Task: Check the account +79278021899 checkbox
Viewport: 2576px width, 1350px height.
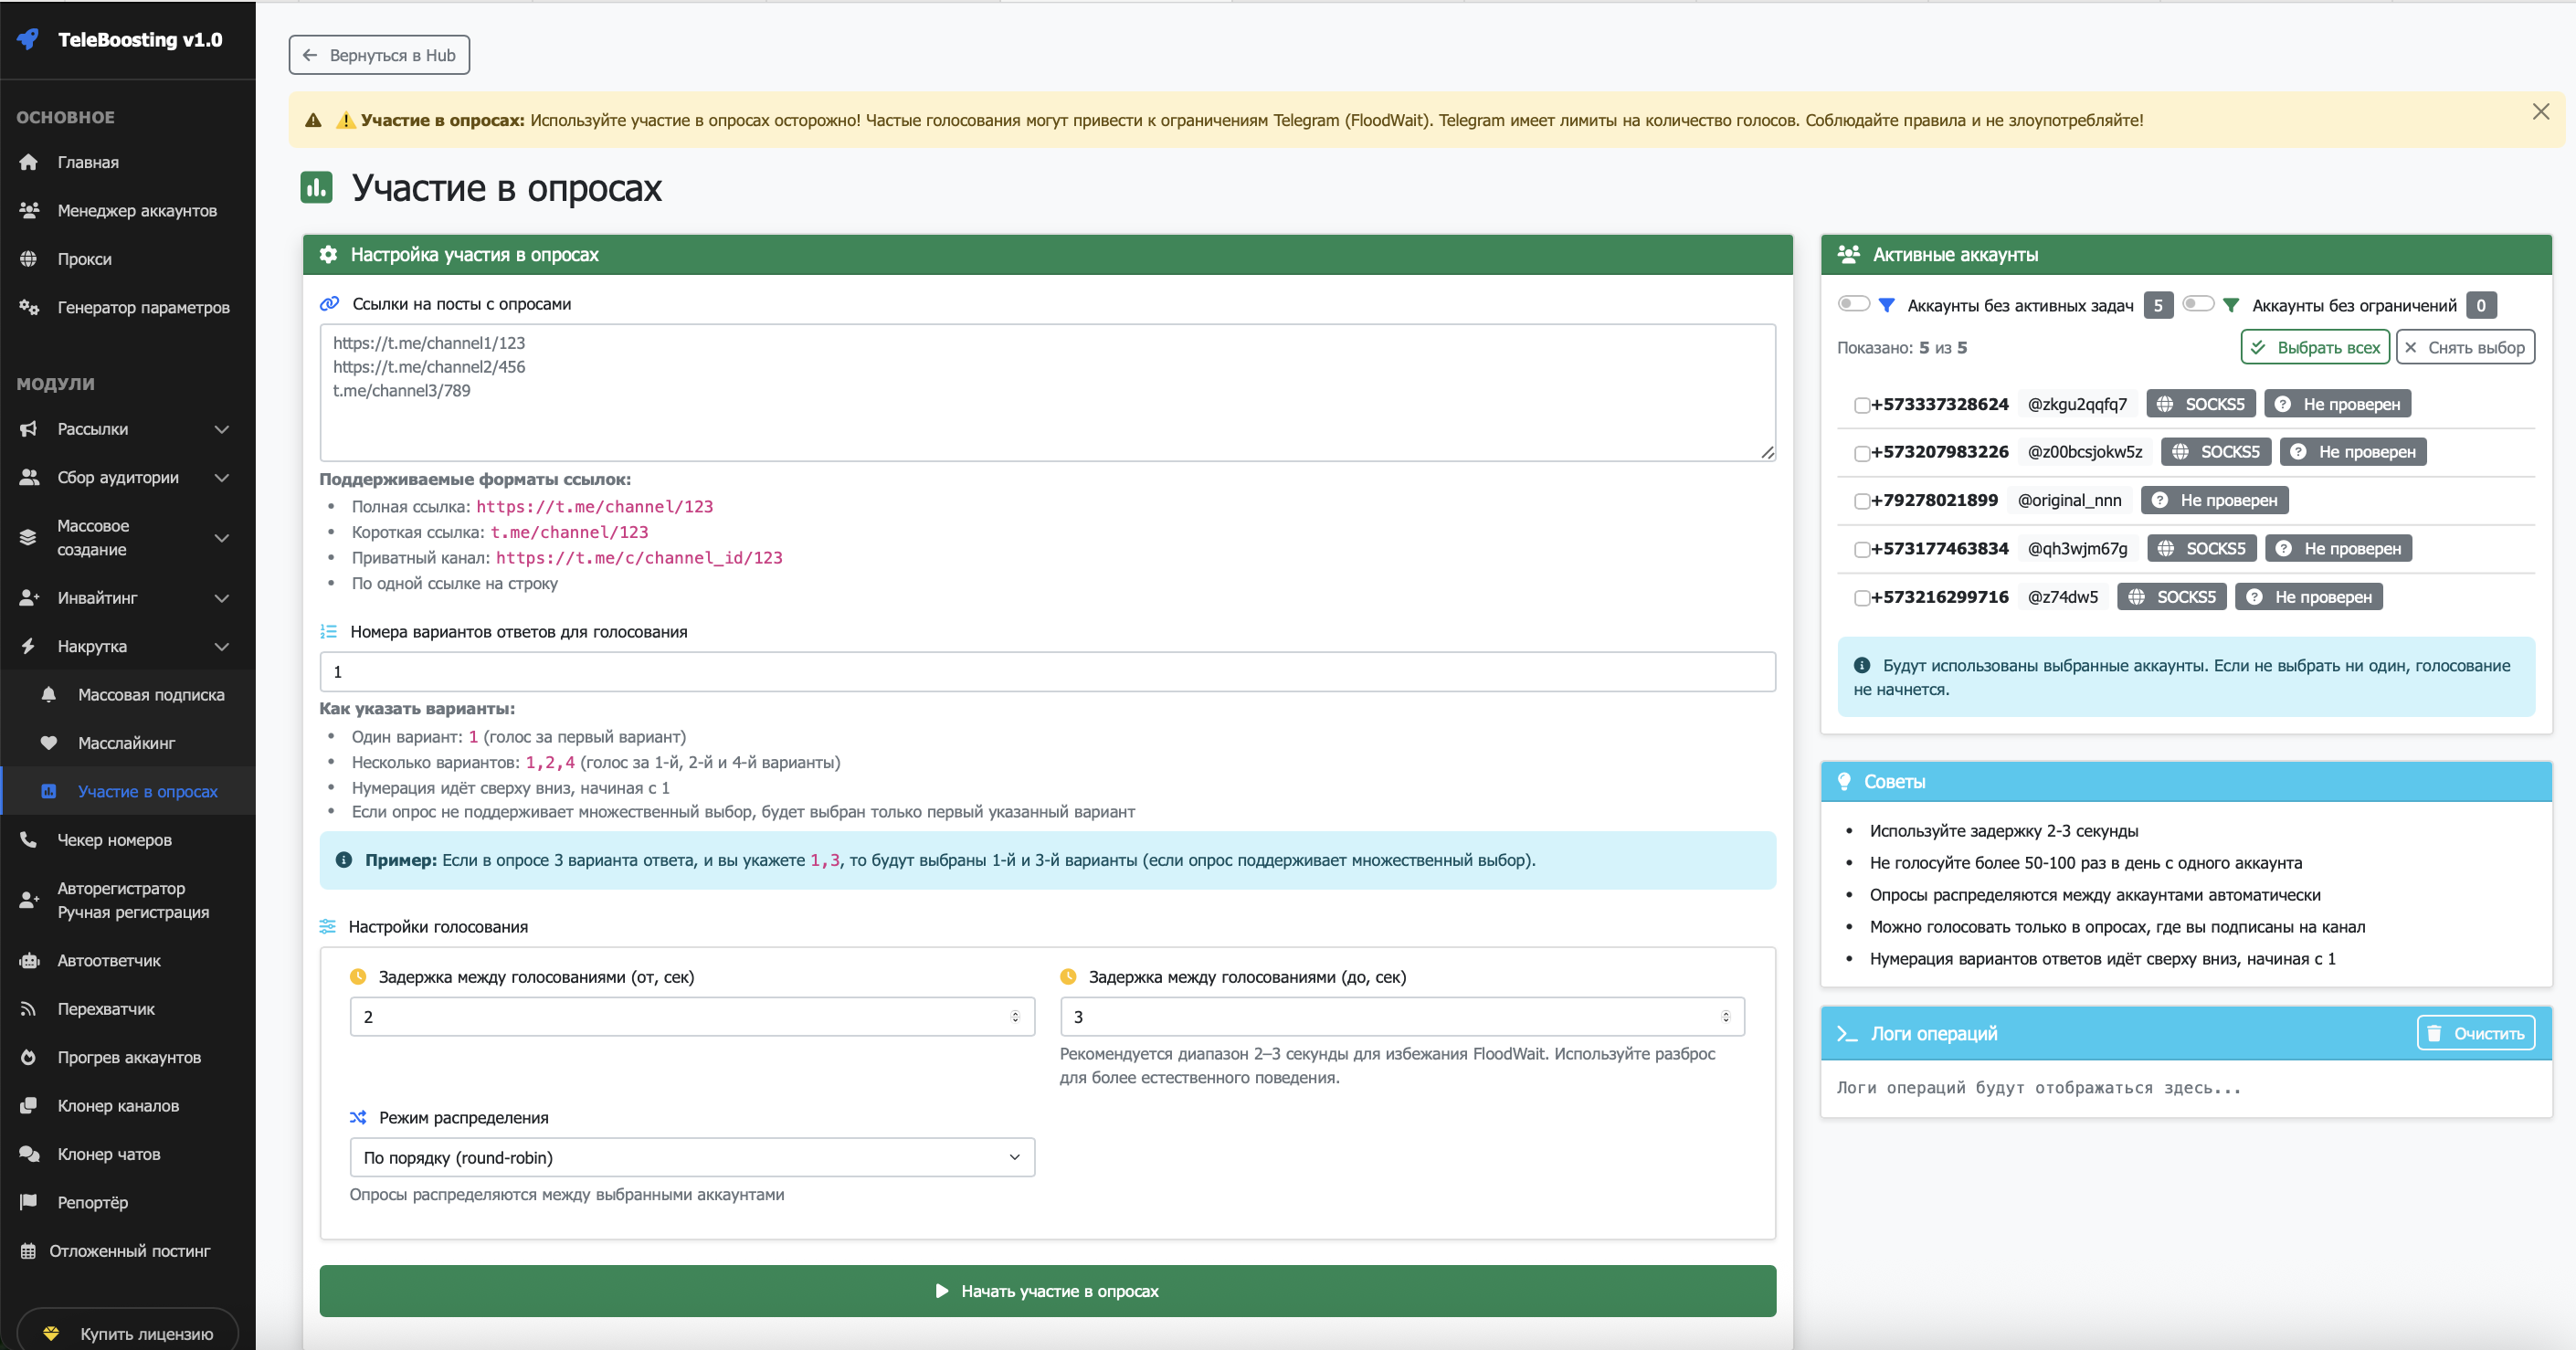Action: point(1861,501)
